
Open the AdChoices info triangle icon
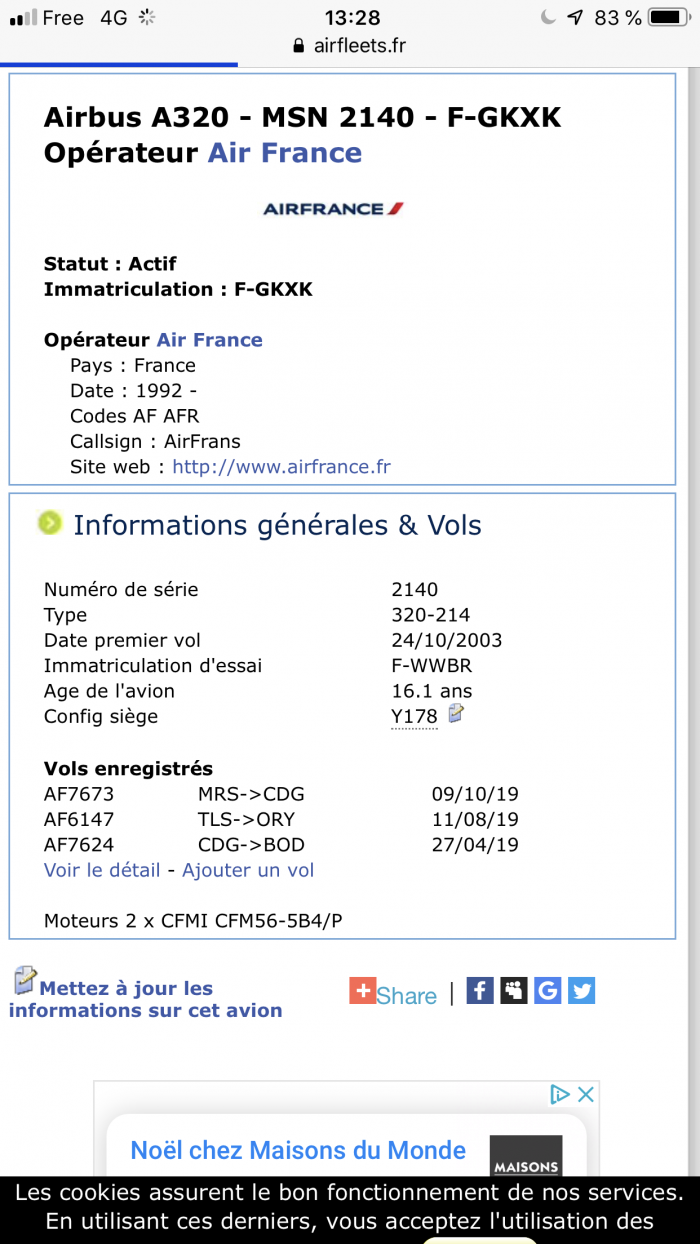coord(560,1095)
